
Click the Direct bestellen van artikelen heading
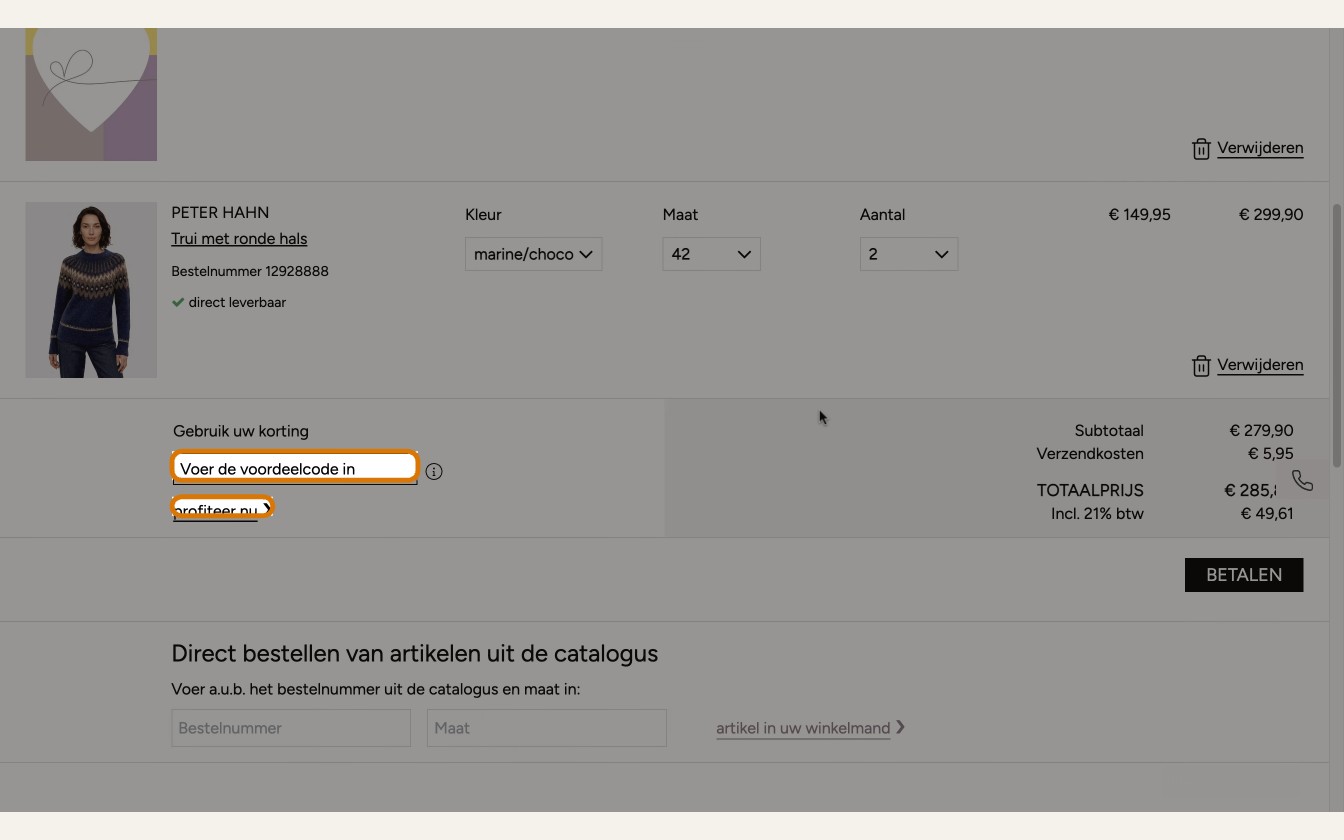(x=415, y=653)
